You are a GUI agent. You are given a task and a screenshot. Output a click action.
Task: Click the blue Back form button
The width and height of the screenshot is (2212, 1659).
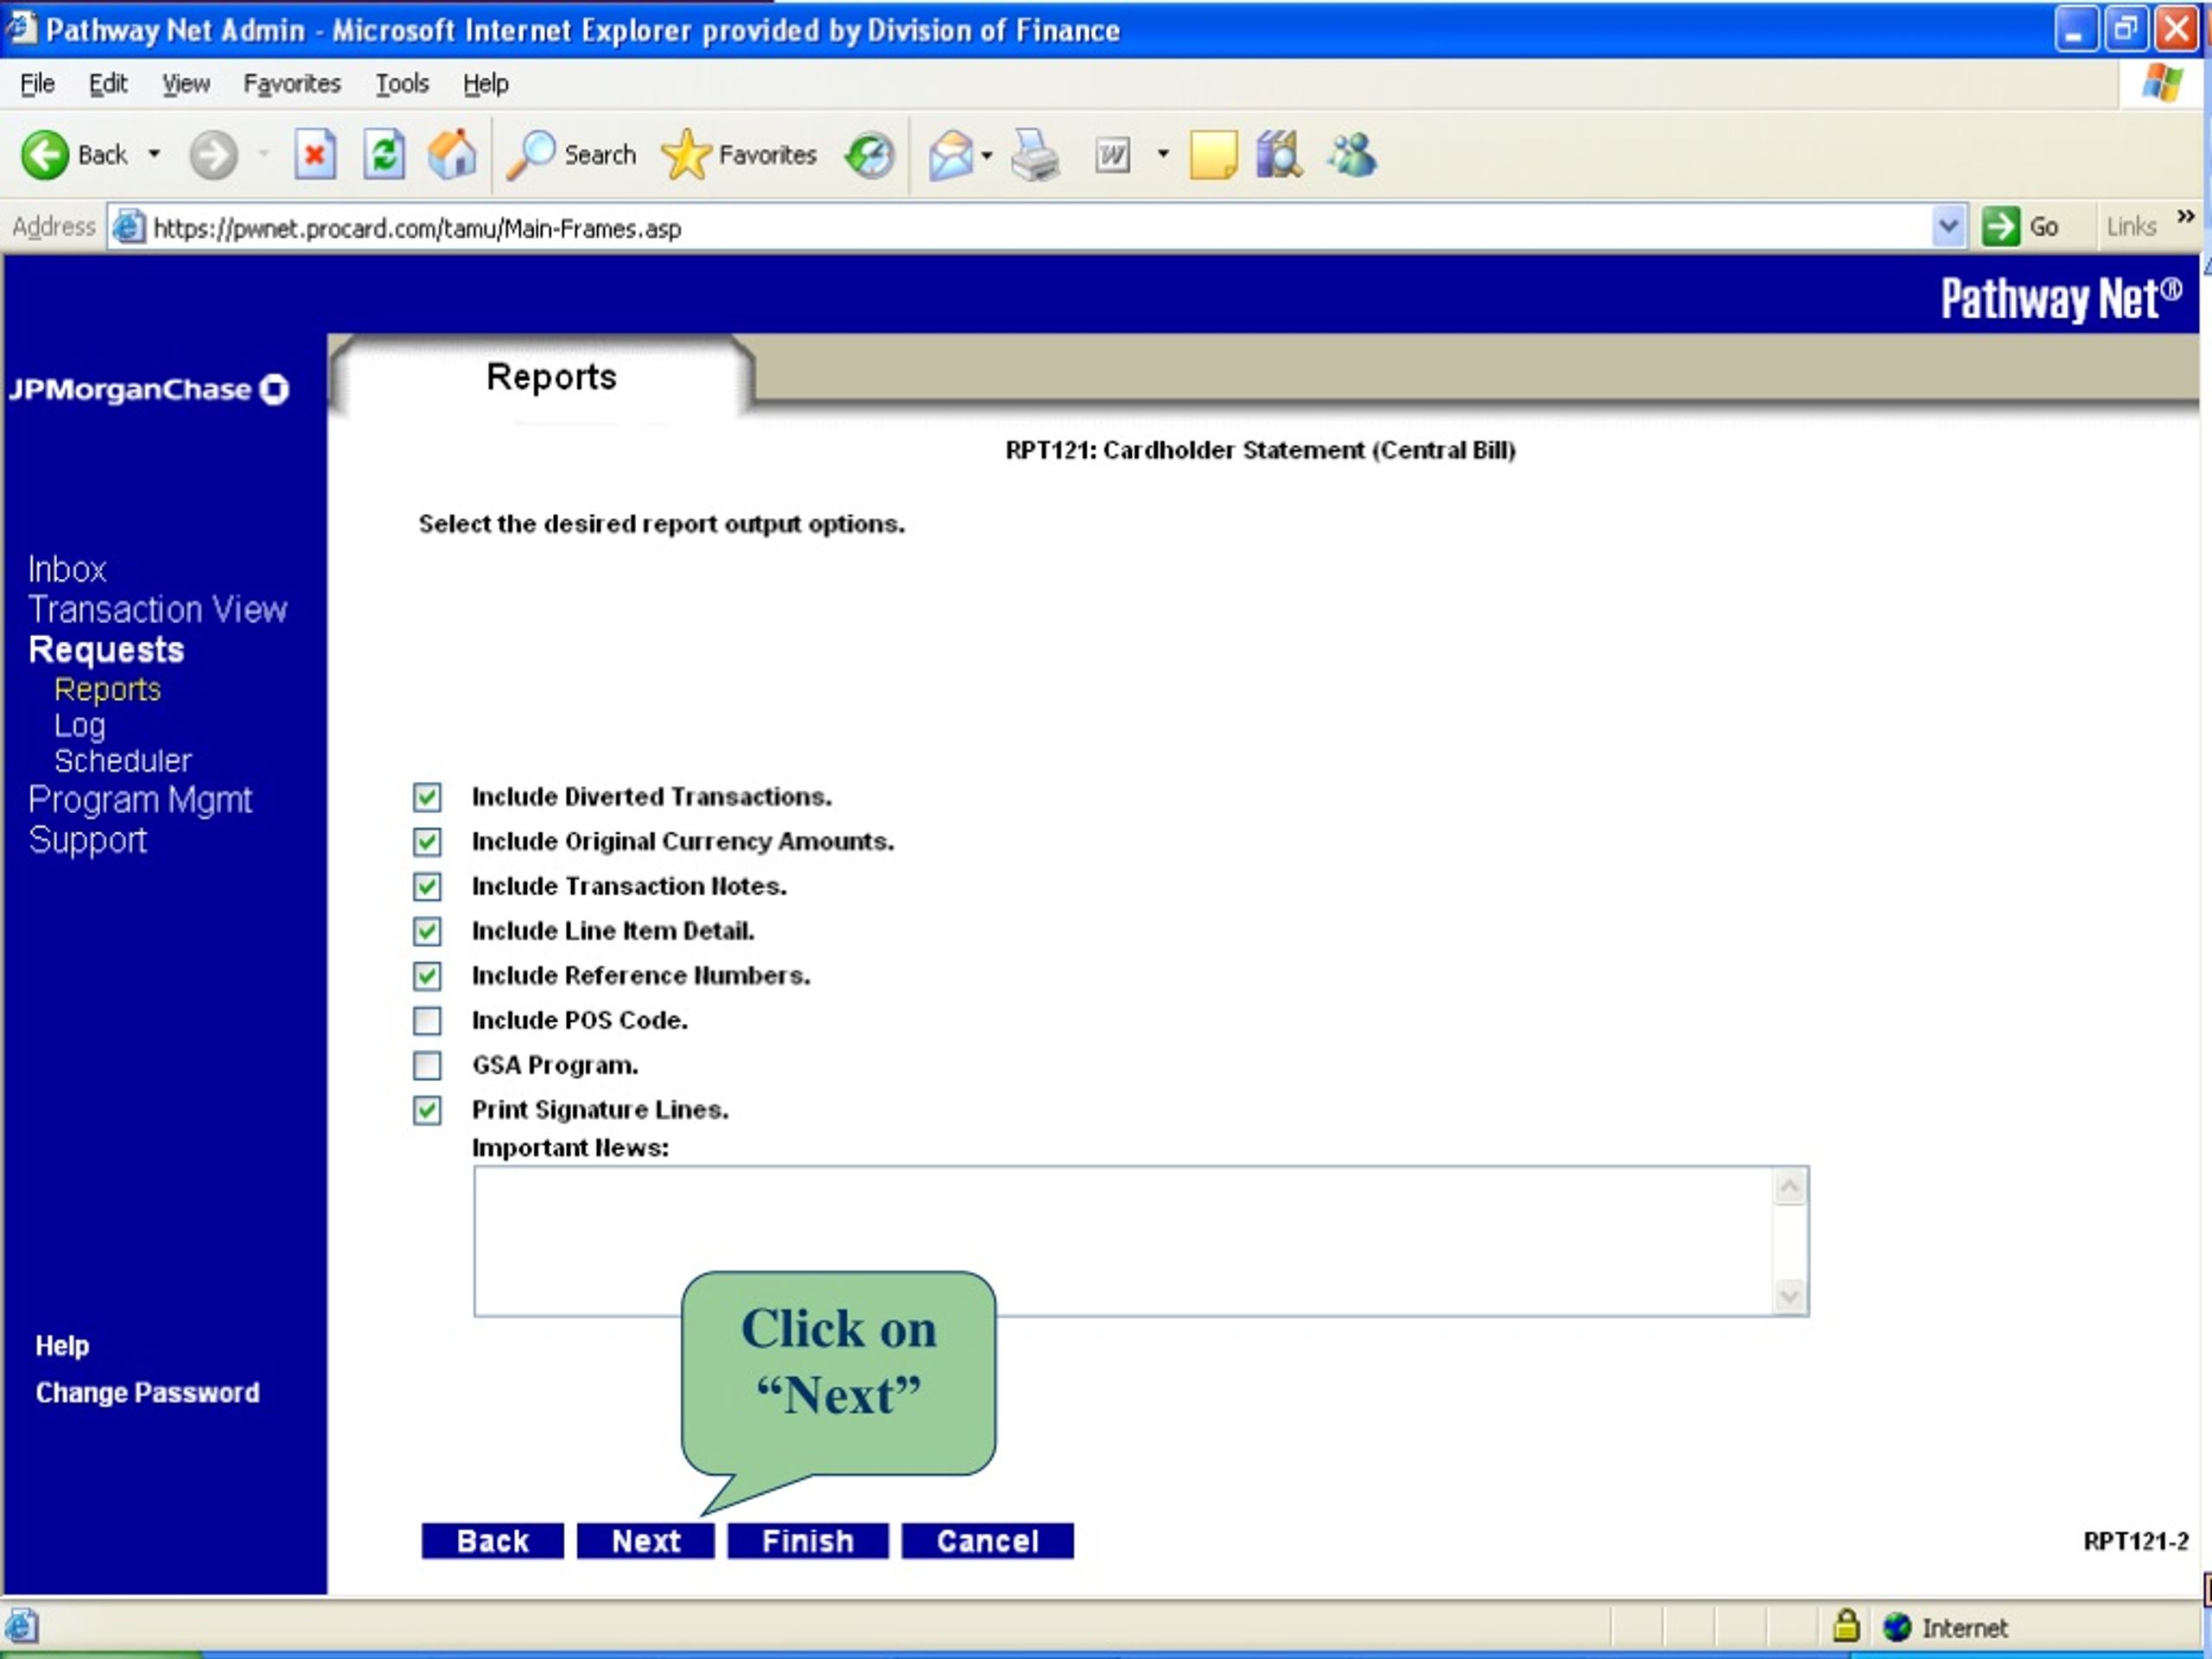click(492, 1541)
